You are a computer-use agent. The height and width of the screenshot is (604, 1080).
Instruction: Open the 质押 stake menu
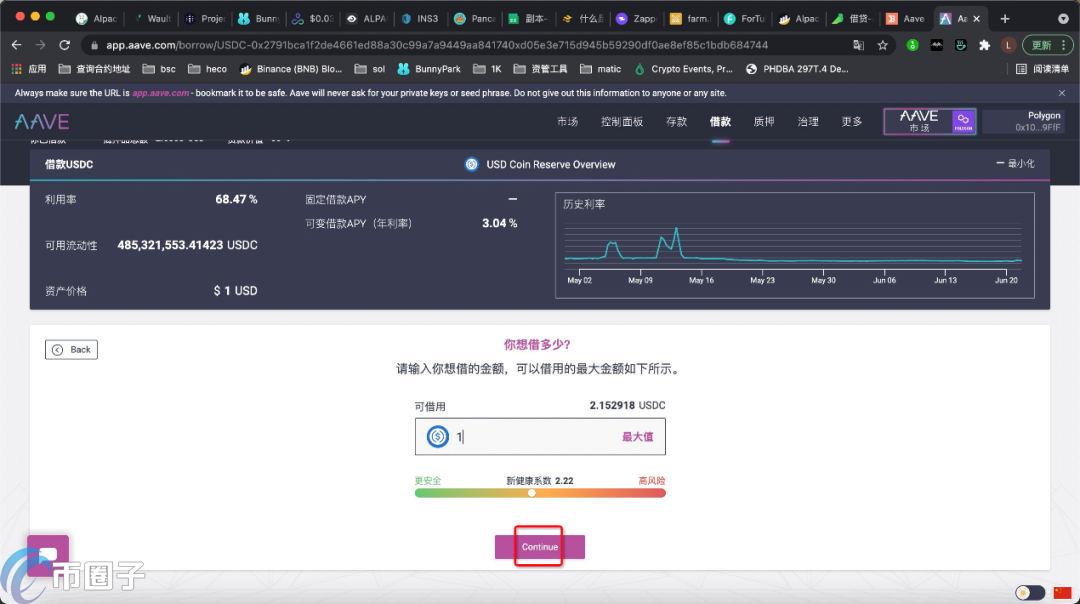764,122
